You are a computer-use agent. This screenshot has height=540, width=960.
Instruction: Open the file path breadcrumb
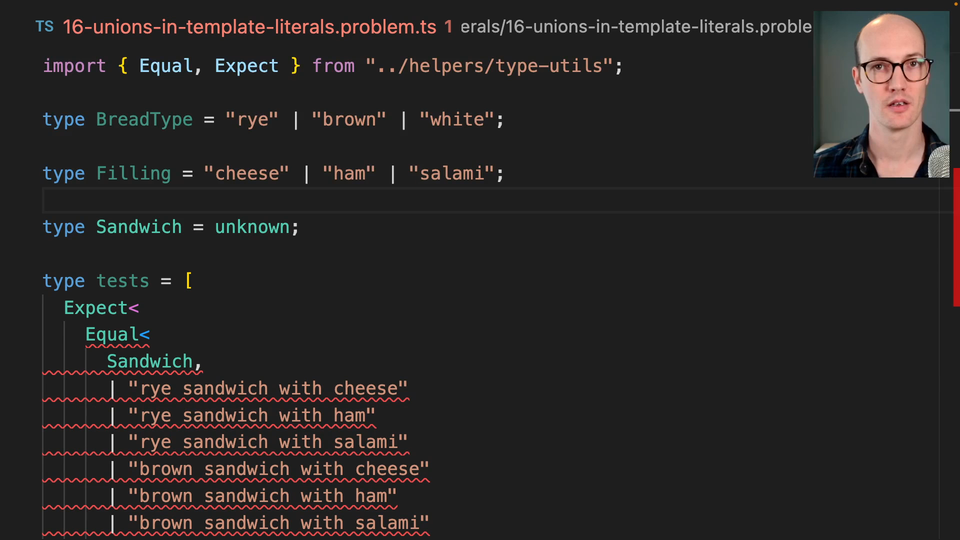click(x=636, y=27)
